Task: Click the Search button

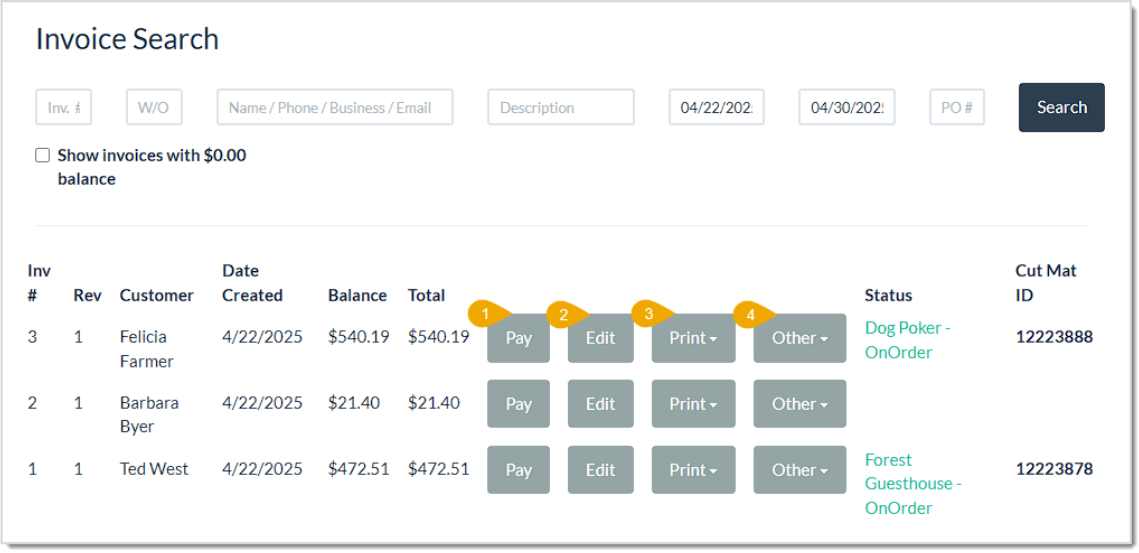Action: click(x=1061, y=108)
